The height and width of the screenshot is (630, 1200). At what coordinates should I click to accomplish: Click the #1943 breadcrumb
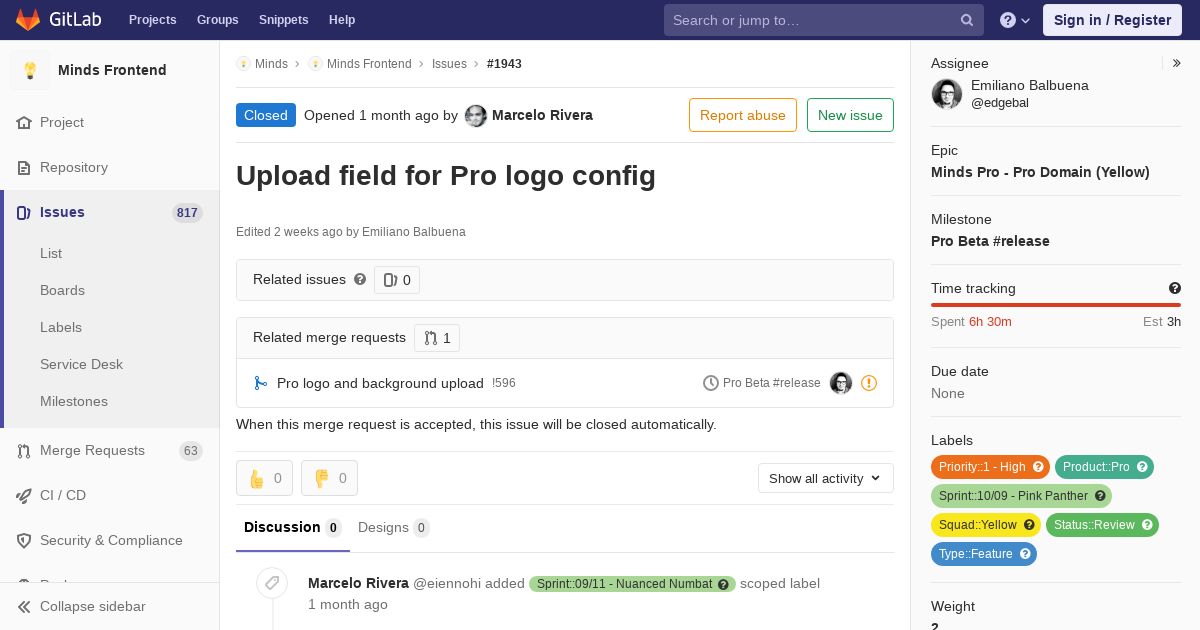(x=504, y=64)
